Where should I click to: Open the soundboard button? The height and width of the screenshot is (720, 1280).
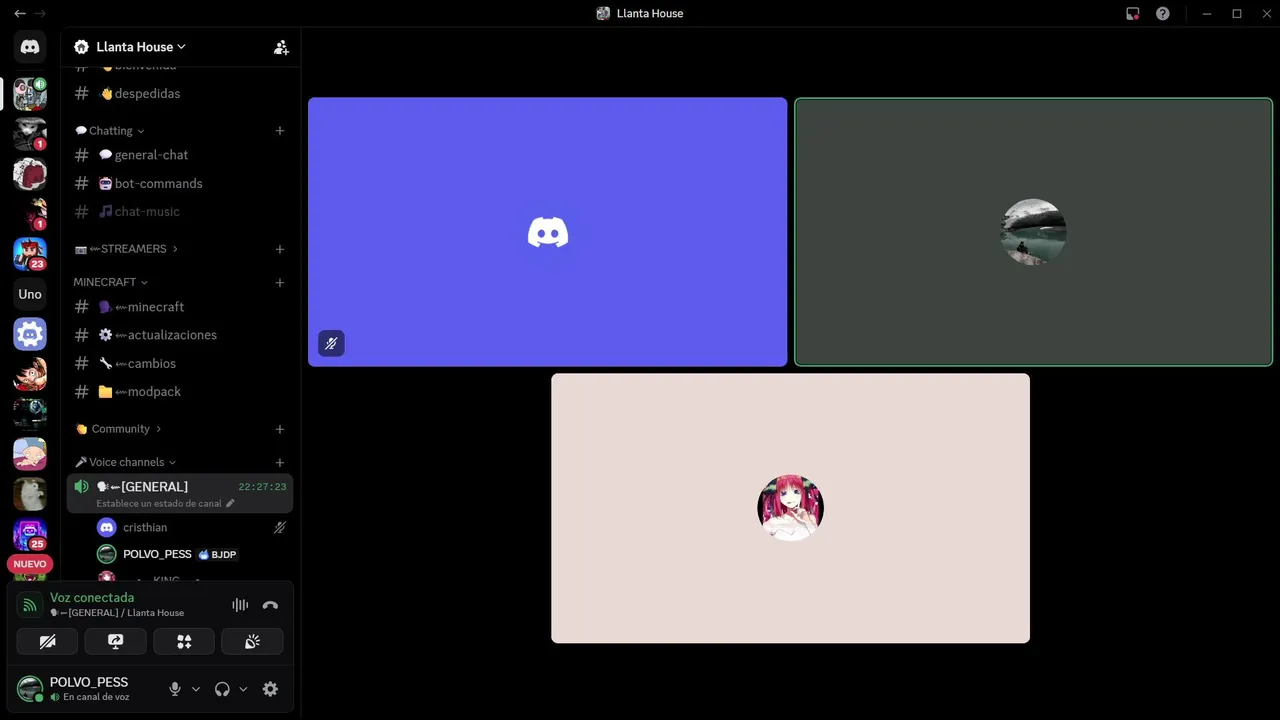coord(252,641)
